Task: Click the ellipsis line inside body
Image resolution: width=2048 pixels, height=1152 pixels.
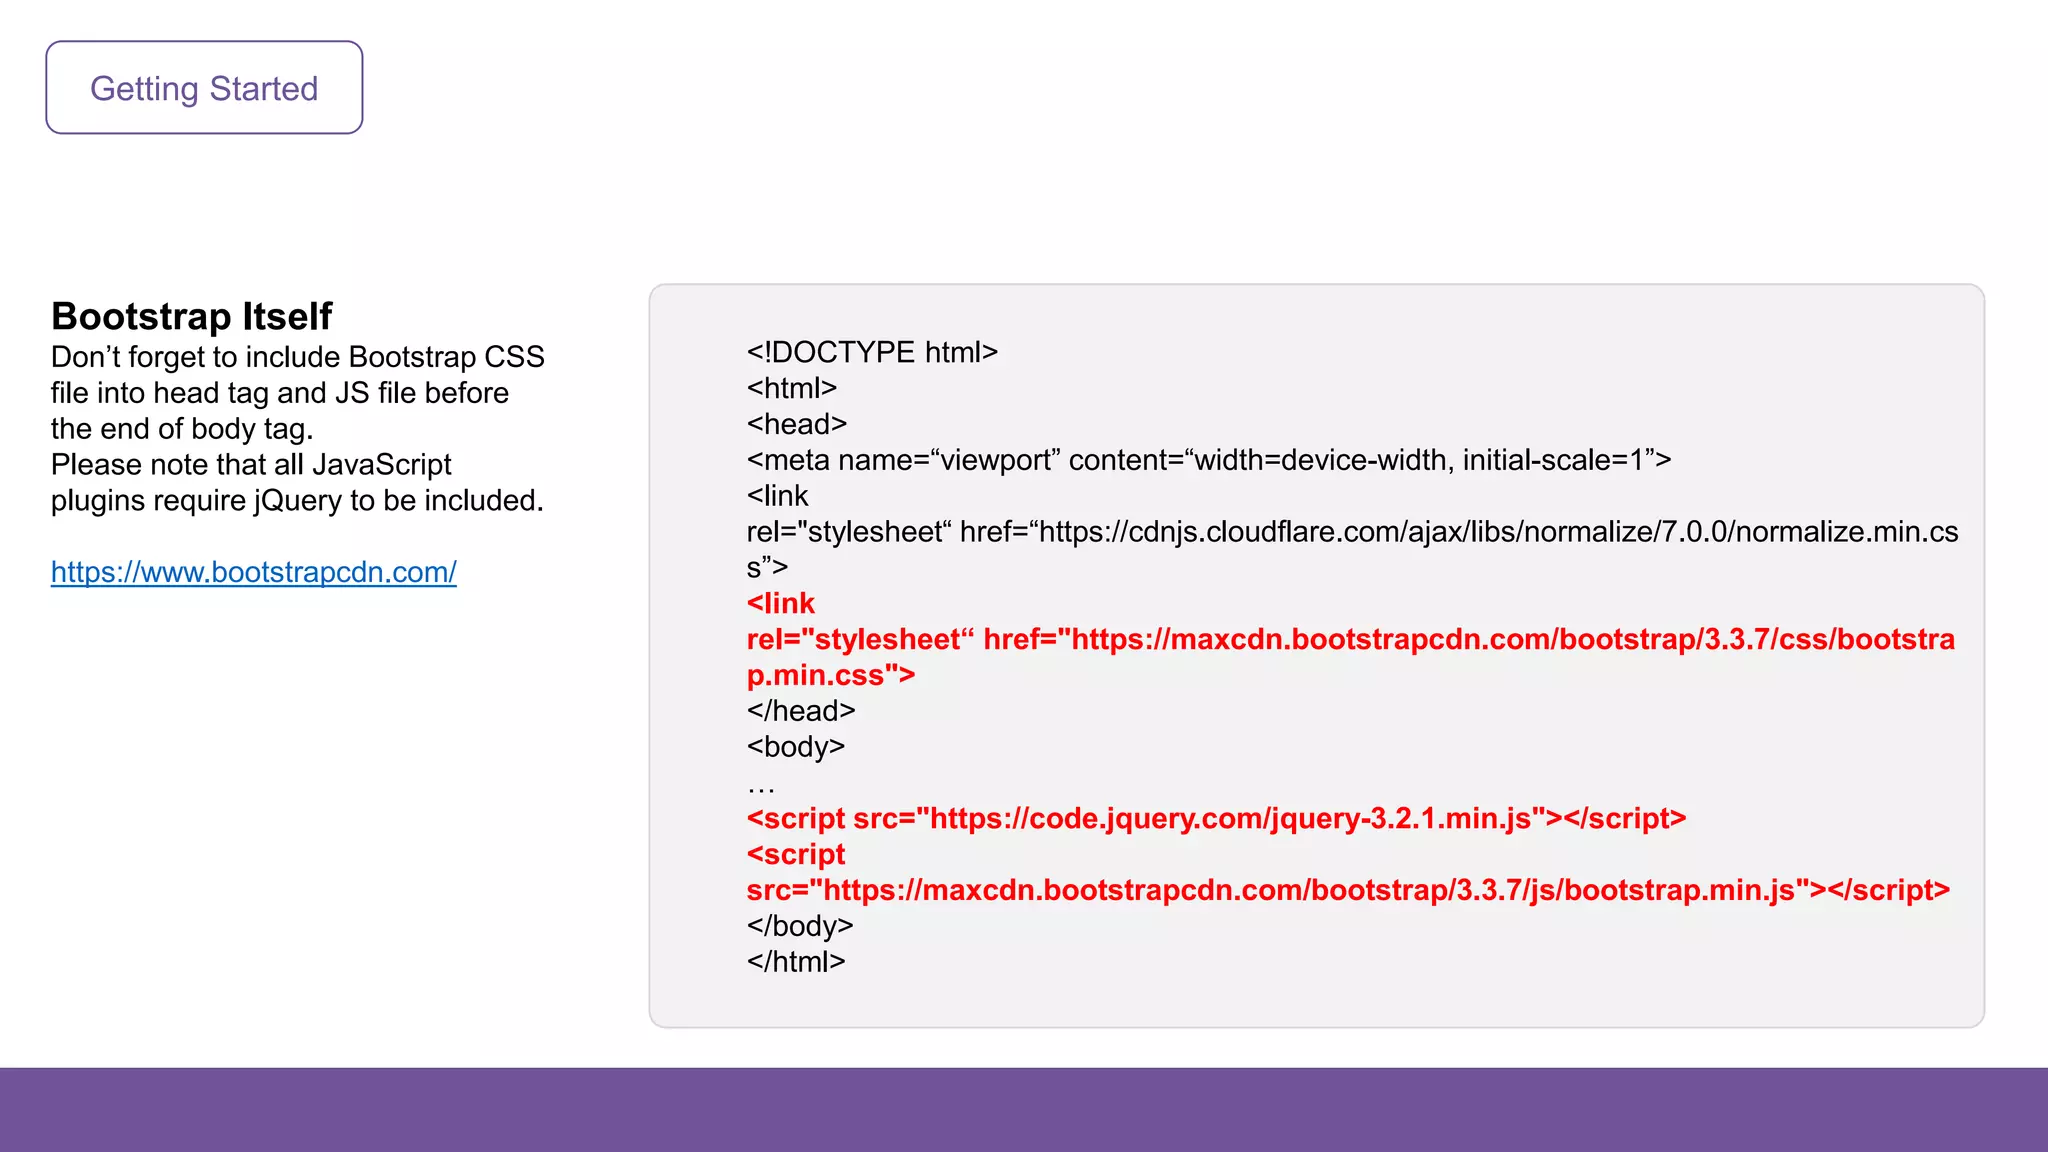Action: point(760,785)
